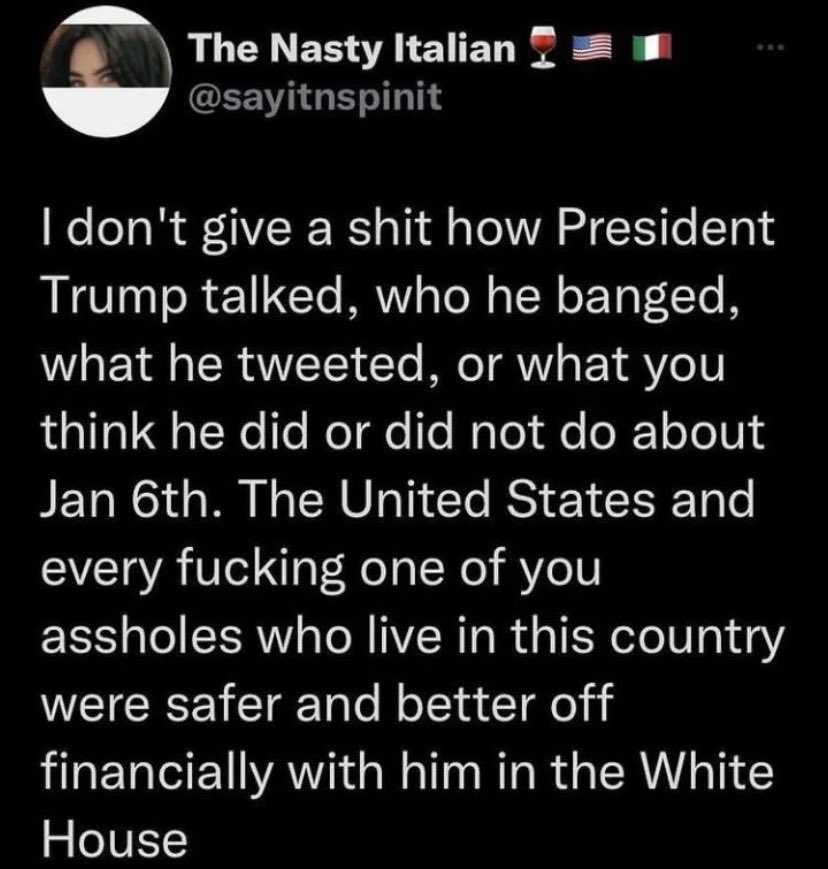The image size is (828, 869).
Task: Click the word financially
Action: tap(156, 774)
